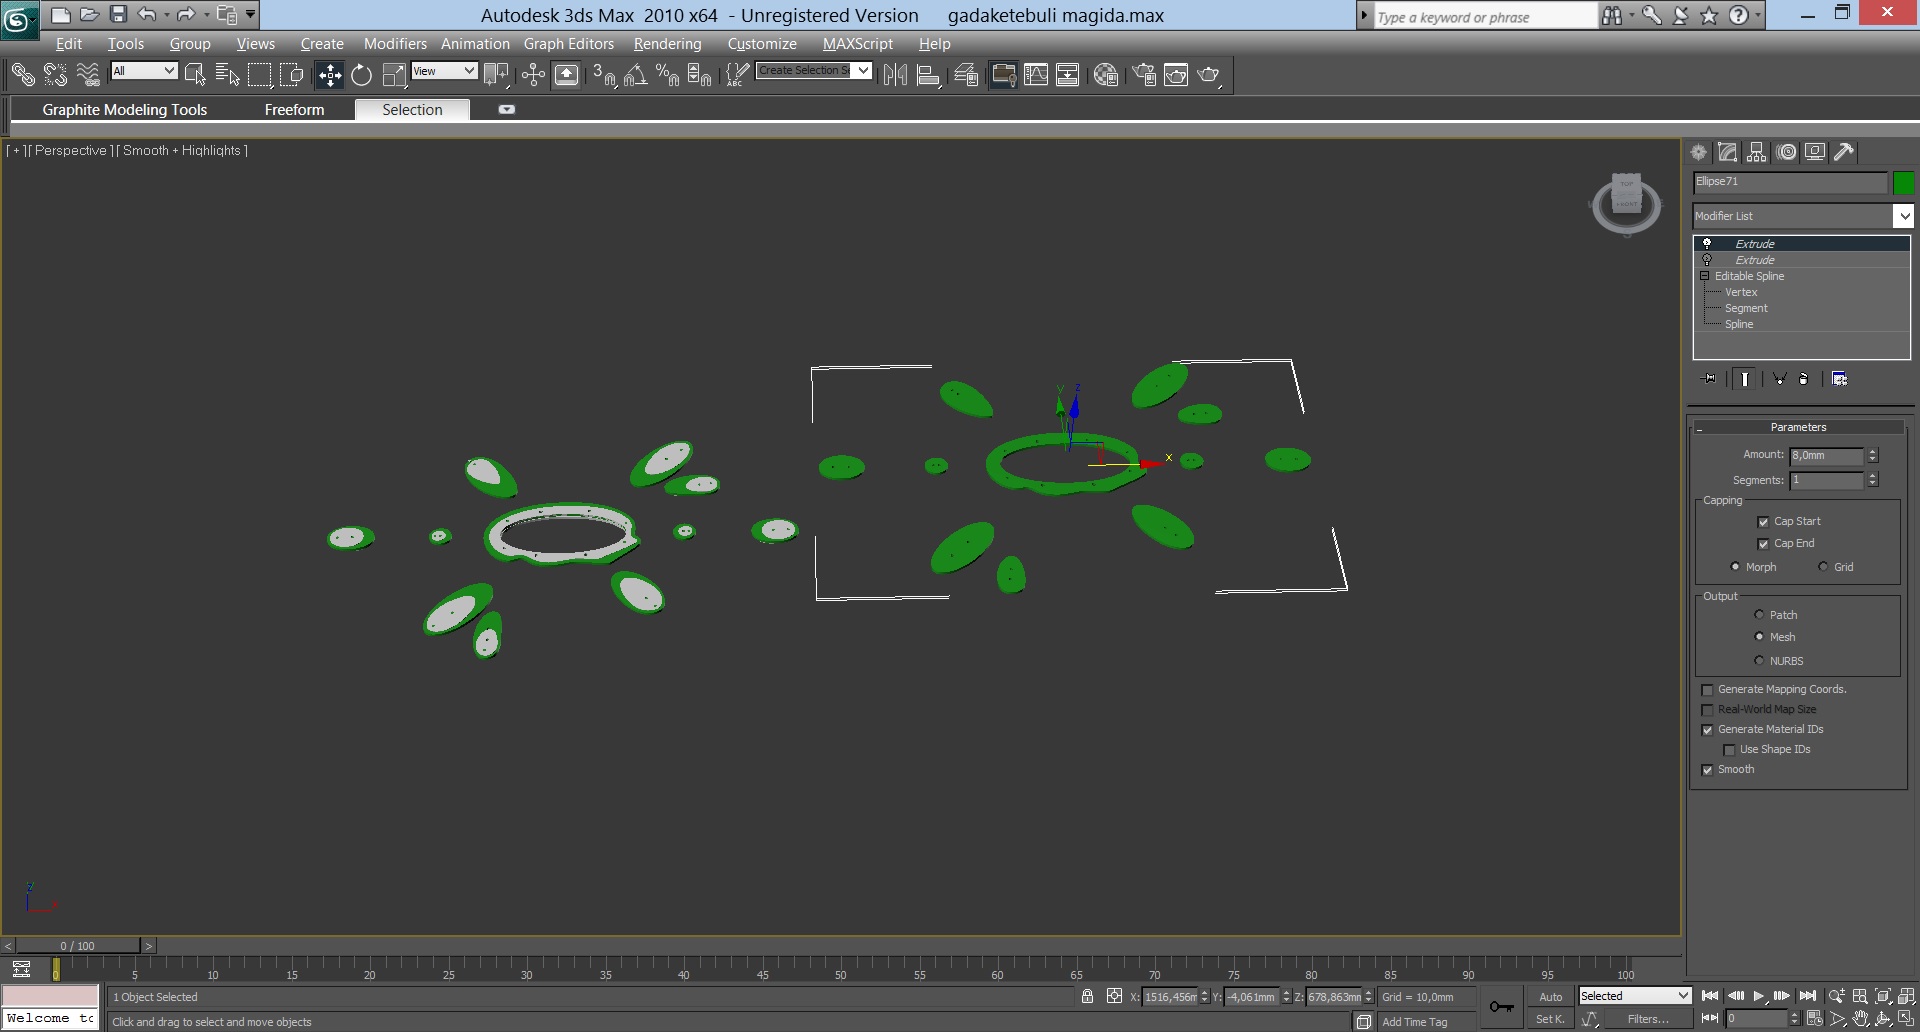The image size is (1920, 1032).
Task: Click the Mirror tool icon
Action: (895, 75)
